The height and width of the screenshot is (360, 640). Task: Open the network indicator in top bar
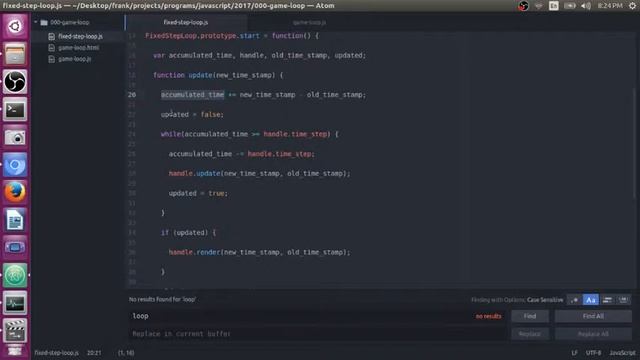click(539, 6)
